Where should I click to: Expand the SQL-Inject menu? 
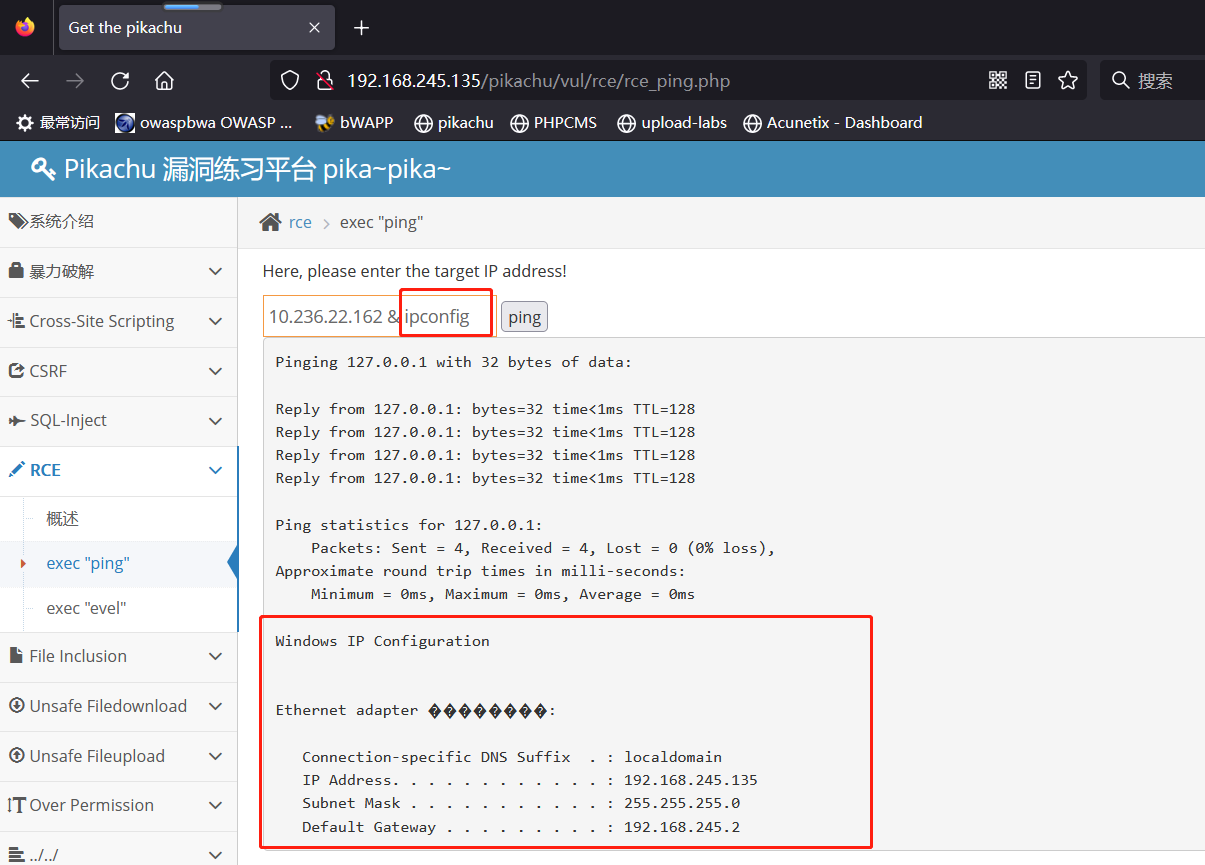pyautogui.click(x=119, y=421)
